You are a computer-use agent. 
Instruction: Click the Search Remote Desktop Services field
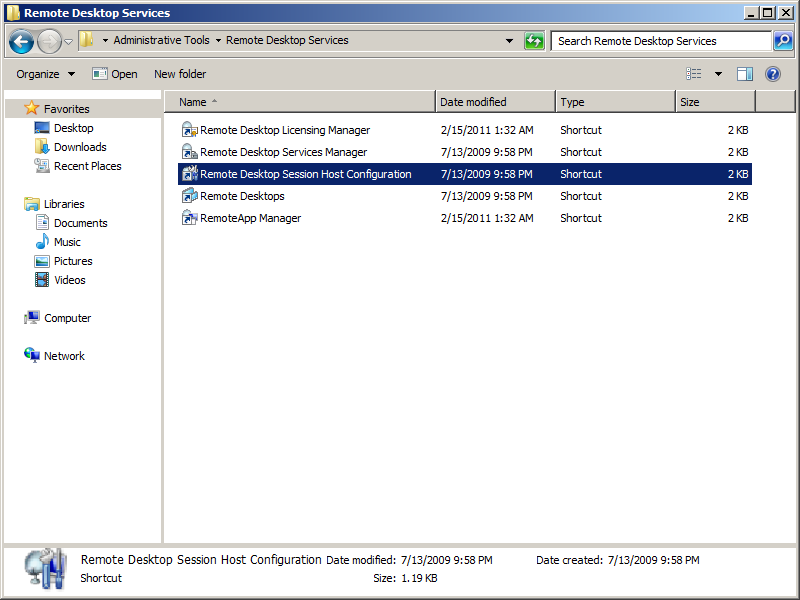tap(658, 41)
